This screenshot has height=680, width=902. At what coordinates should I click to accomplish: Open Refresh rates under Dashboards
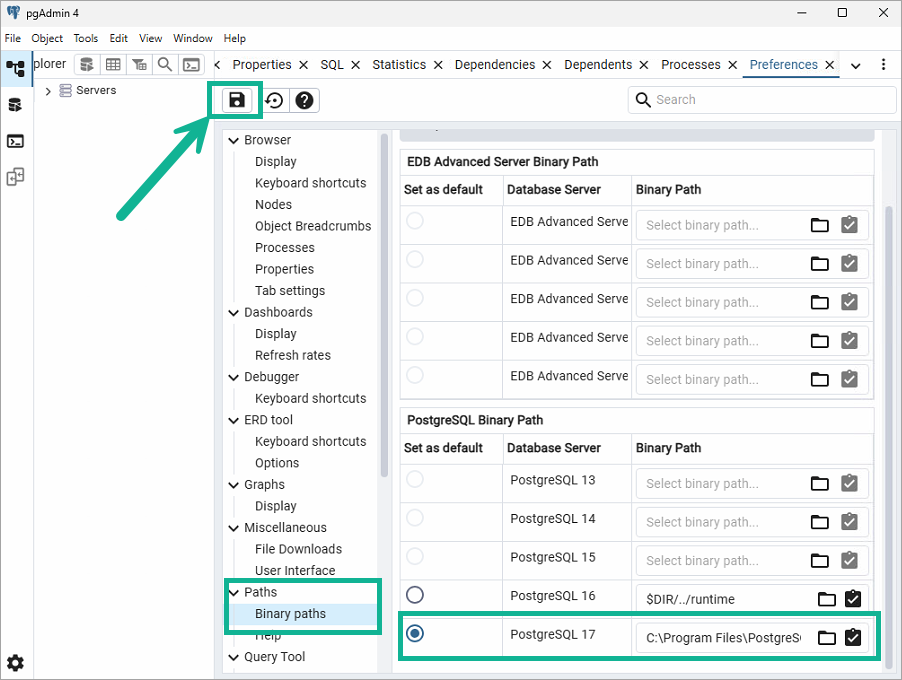(293, 356)
